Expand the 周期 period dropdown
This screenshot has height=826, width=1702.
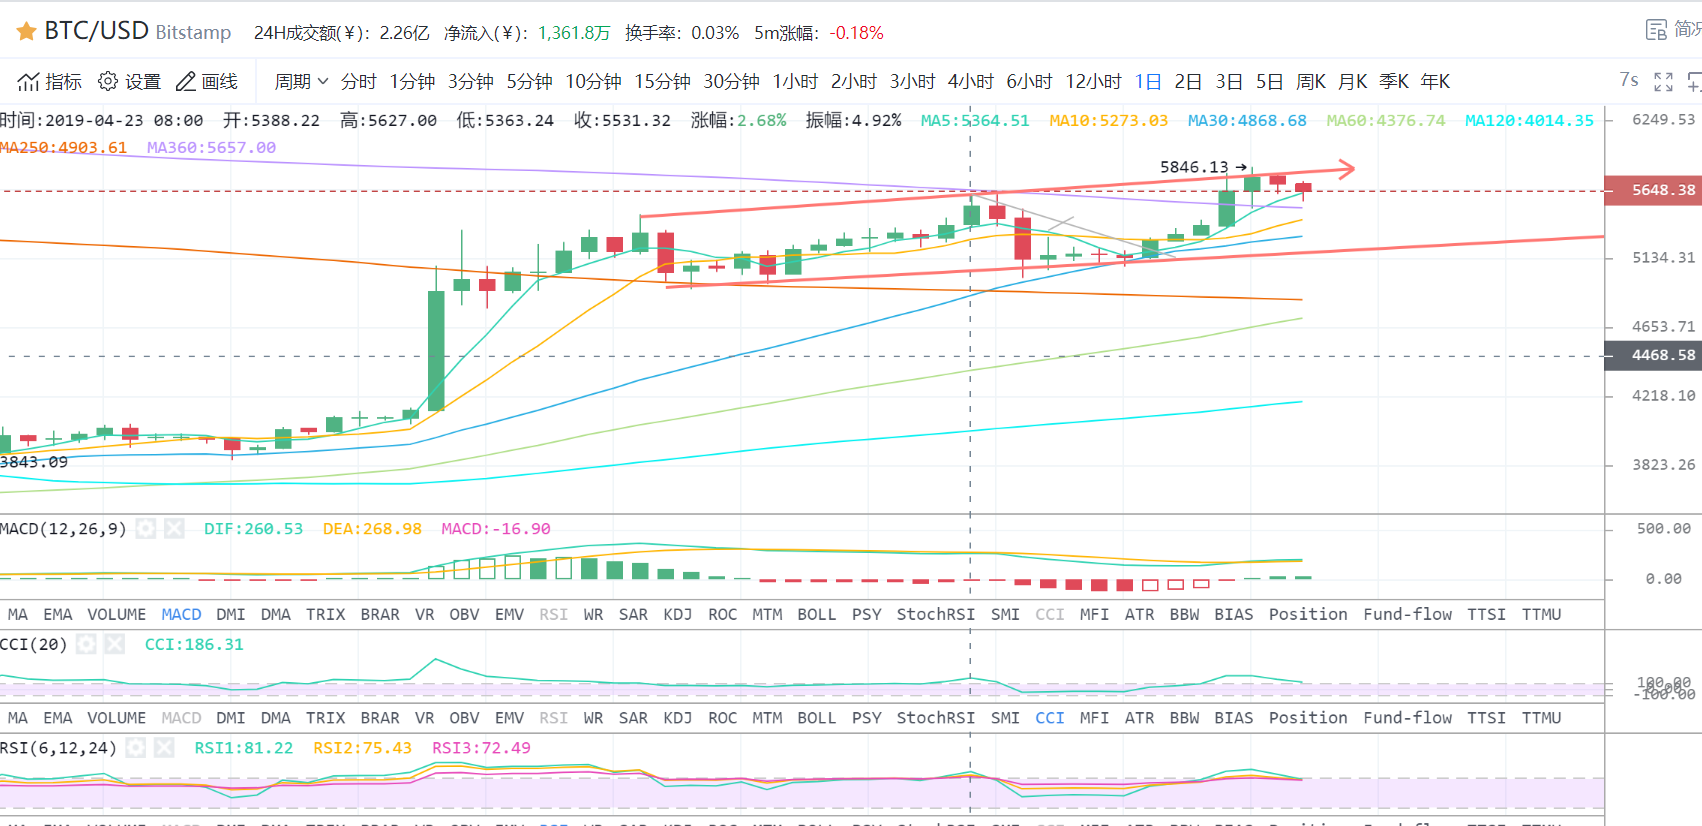point(301,81)
